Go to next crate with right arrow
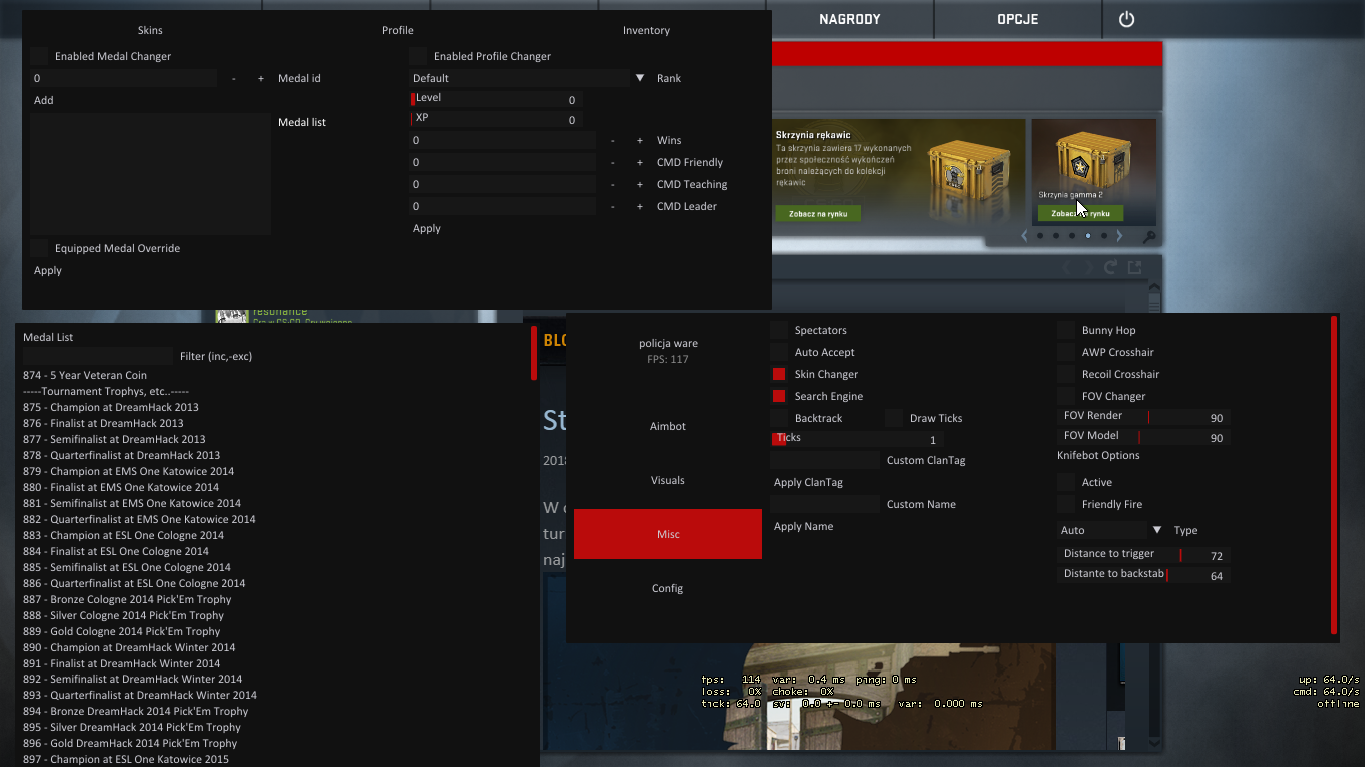The width and height of the screenshot is (1365, 767). (1119, 236)
